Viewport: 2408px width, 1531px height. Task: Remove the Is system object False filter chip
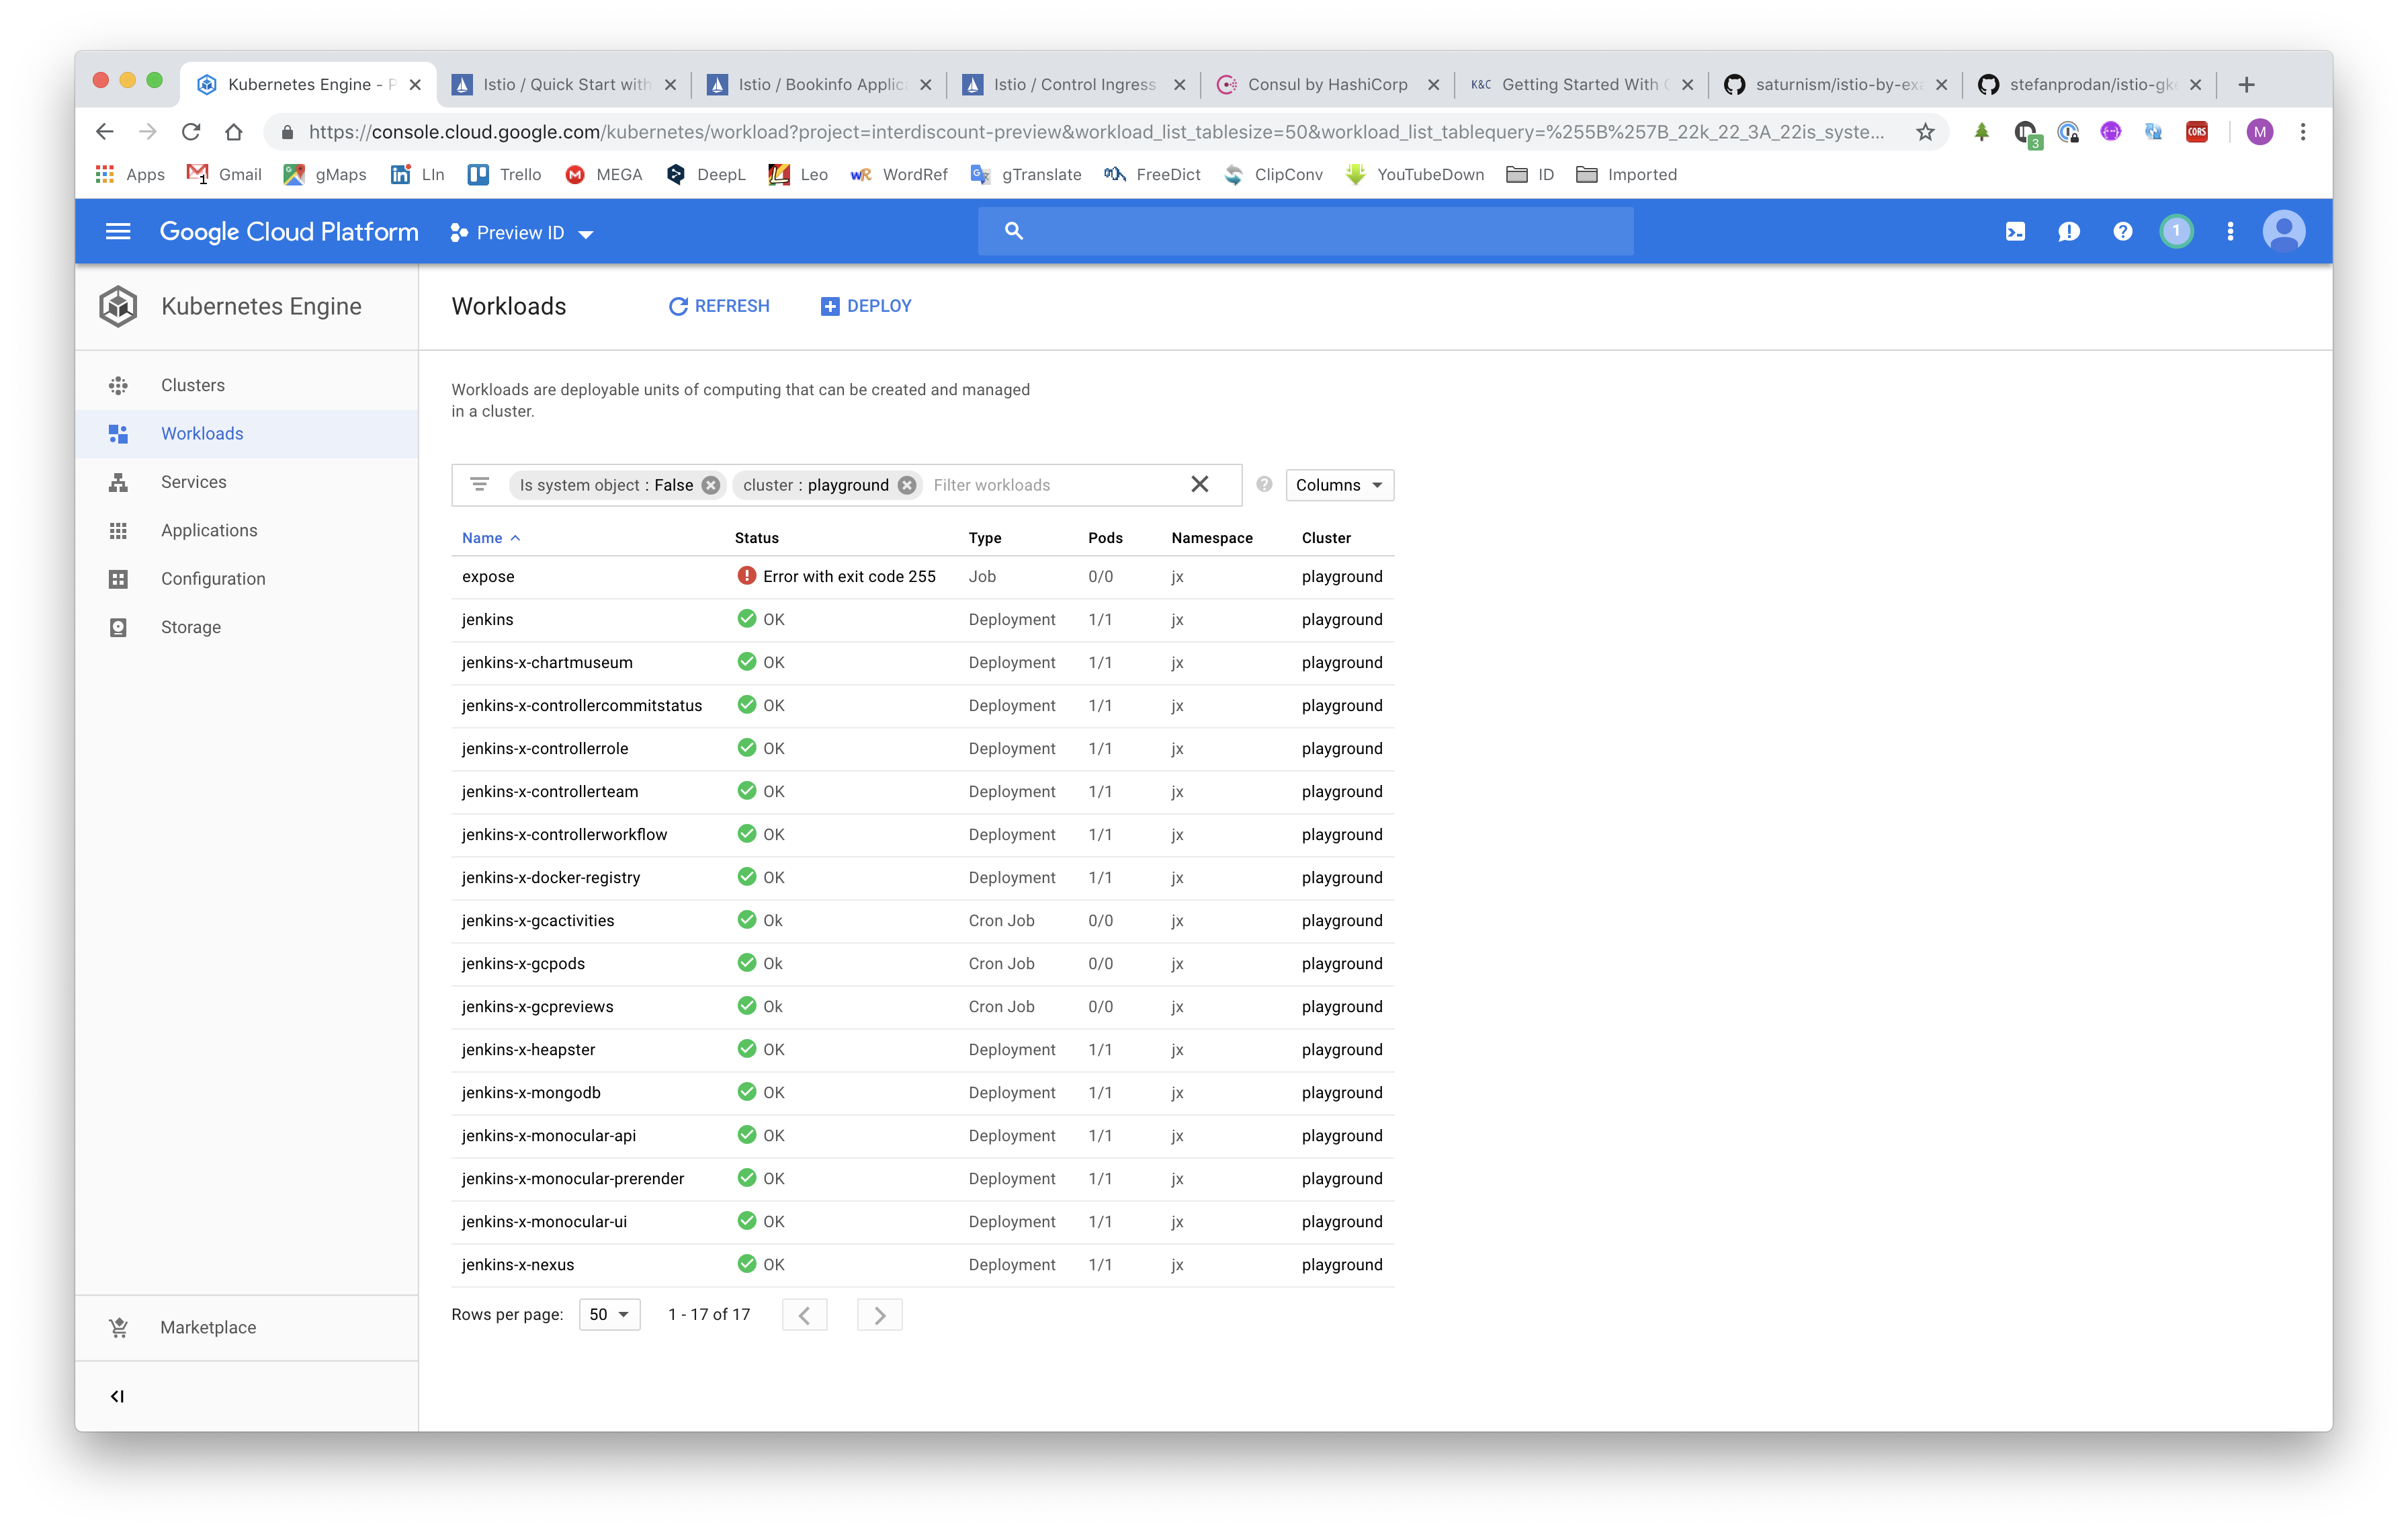pyautogui.click(x=710, y=484)
